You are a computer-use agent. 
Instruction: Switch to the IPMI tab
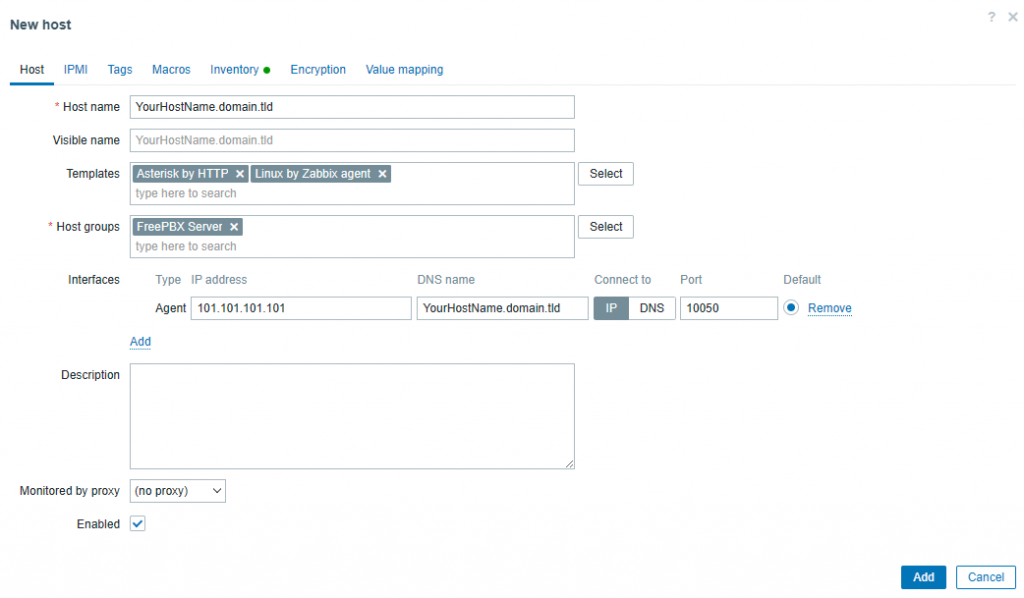76,70
